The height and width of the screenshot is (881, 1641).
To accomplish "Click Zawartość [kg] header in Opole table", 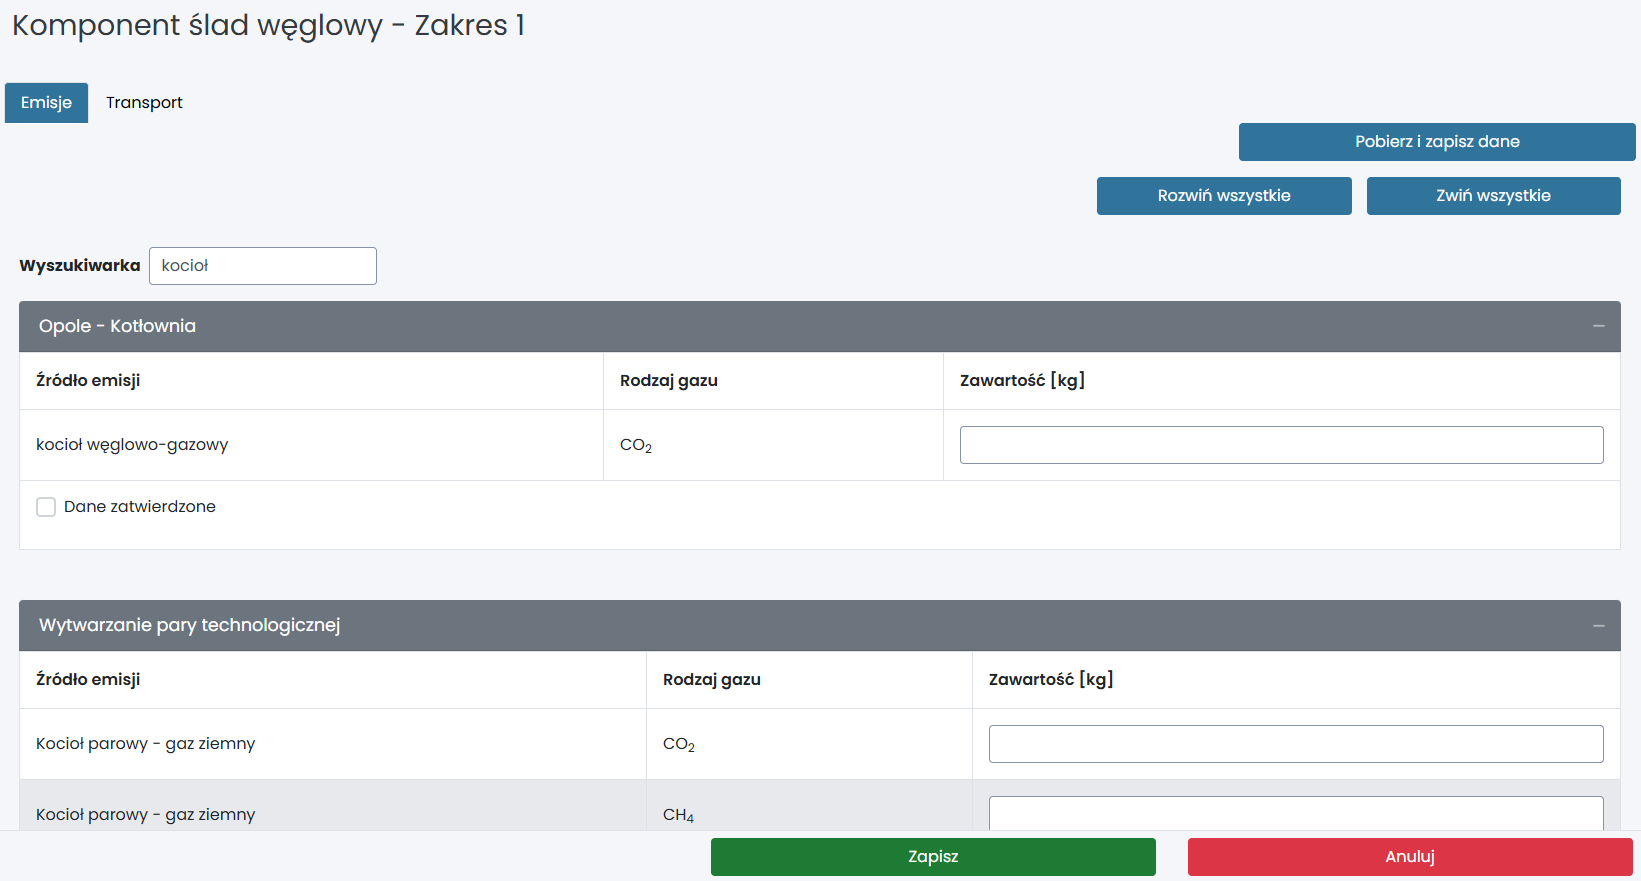I will tap(1022, 381).
